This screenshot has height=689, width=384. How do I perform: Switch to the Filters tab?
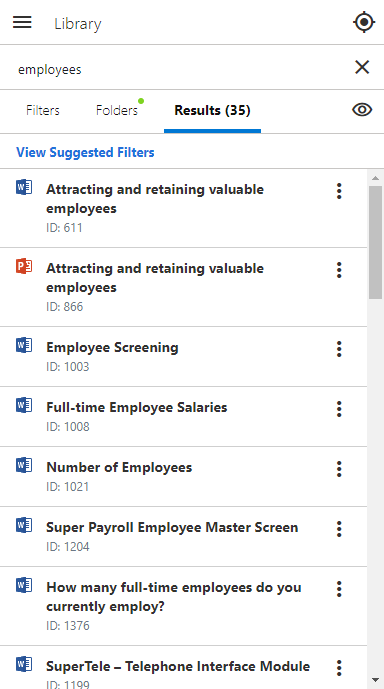click(43, 110)
